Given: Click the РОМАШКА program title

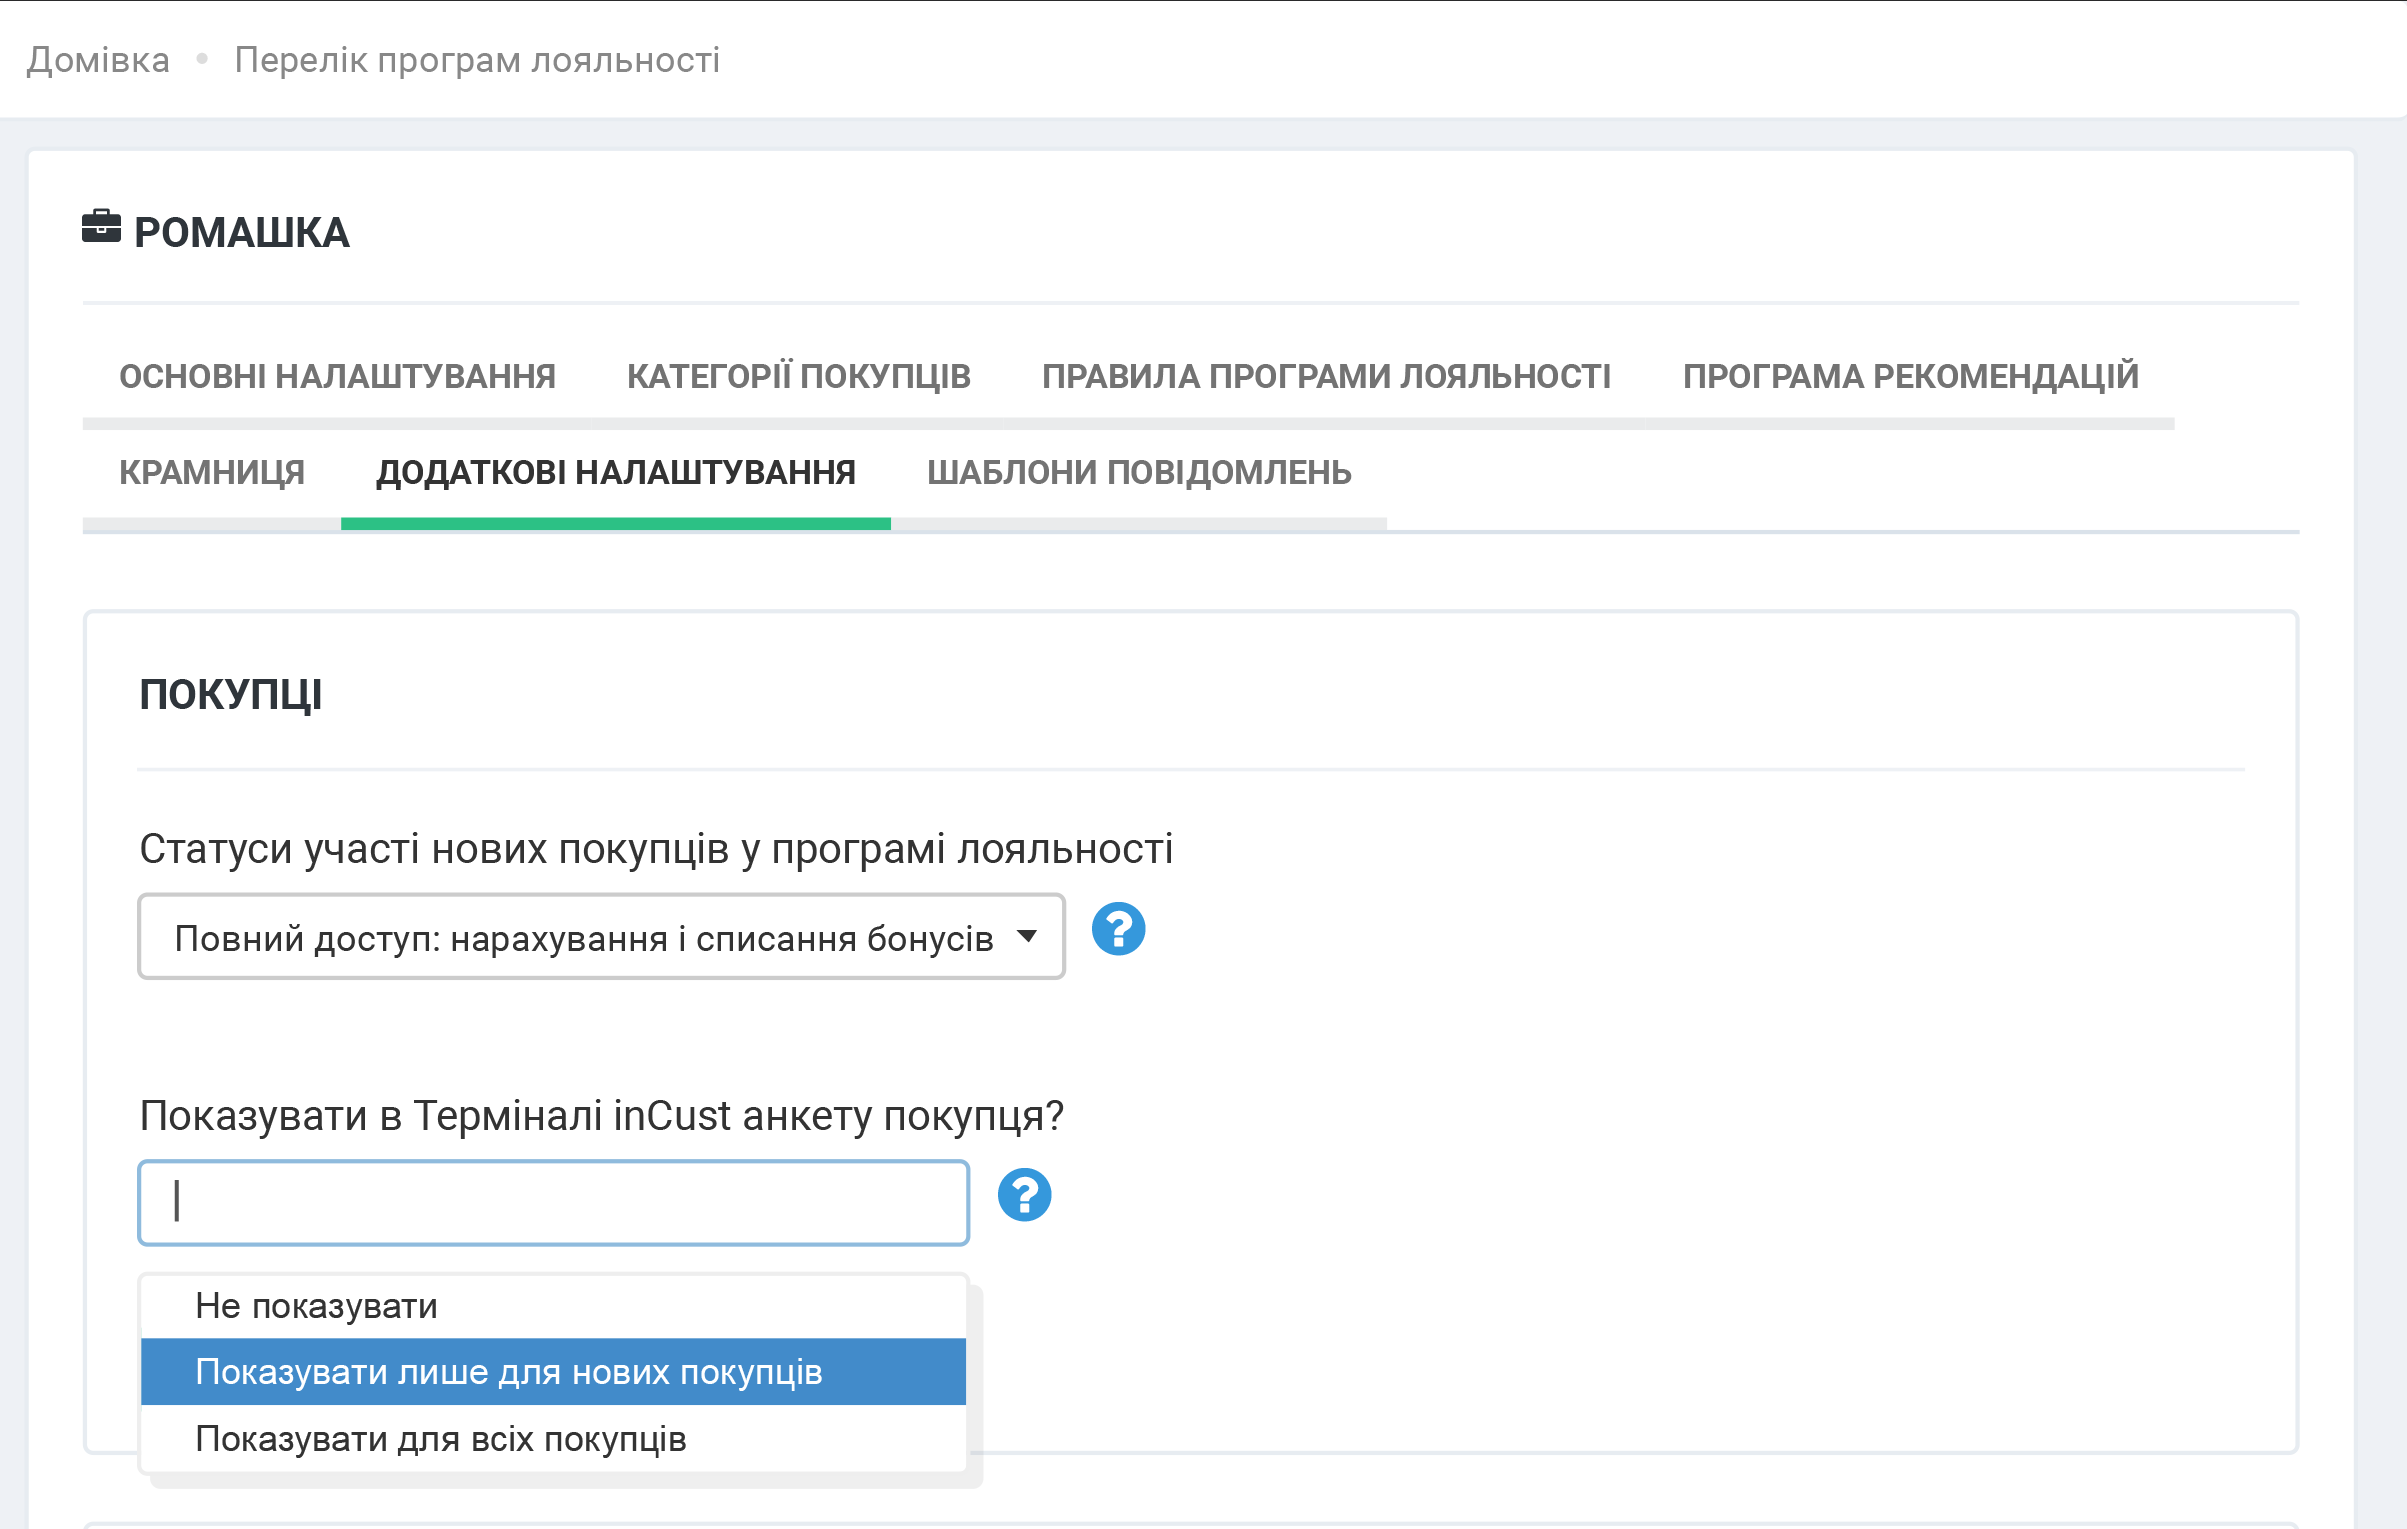Looking at the screenshot, I should click(242, 233).
